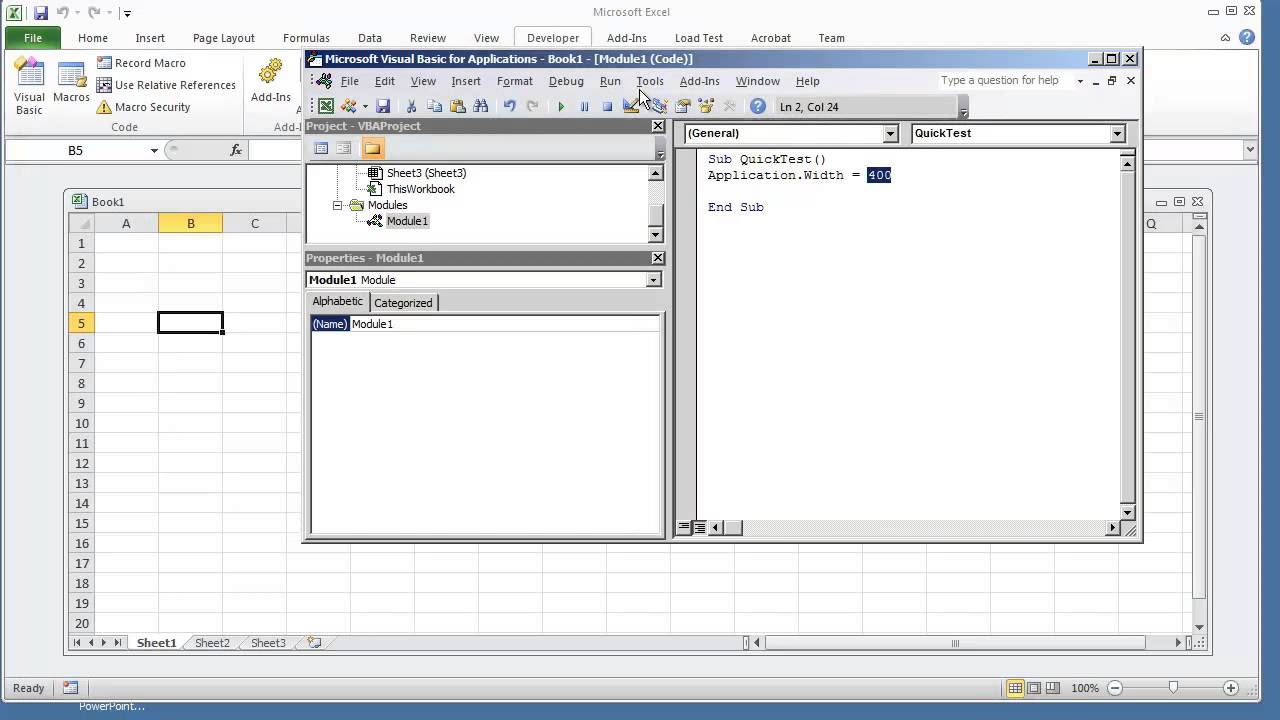This screenshot has width=1280, height=720.
Task: Switch to the Page Layout ribbon tab
Action: tap(224, 38)
